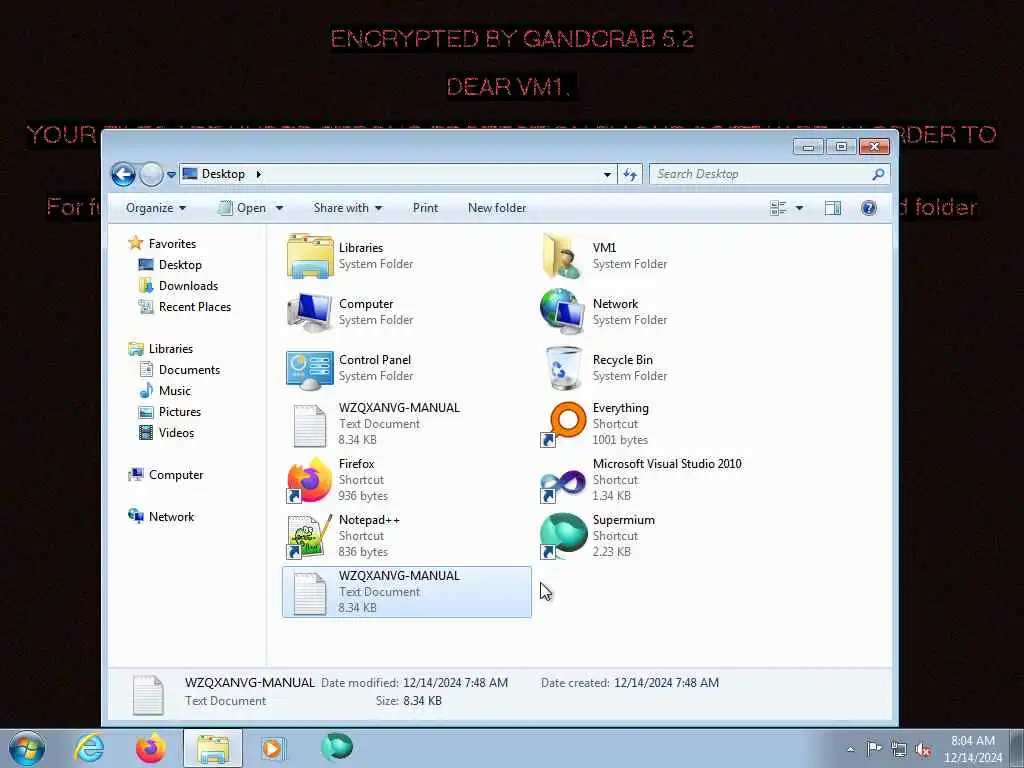Click the Back navigation arrow
Viewport: 1024px width, 768px height.
click(123, 174)
